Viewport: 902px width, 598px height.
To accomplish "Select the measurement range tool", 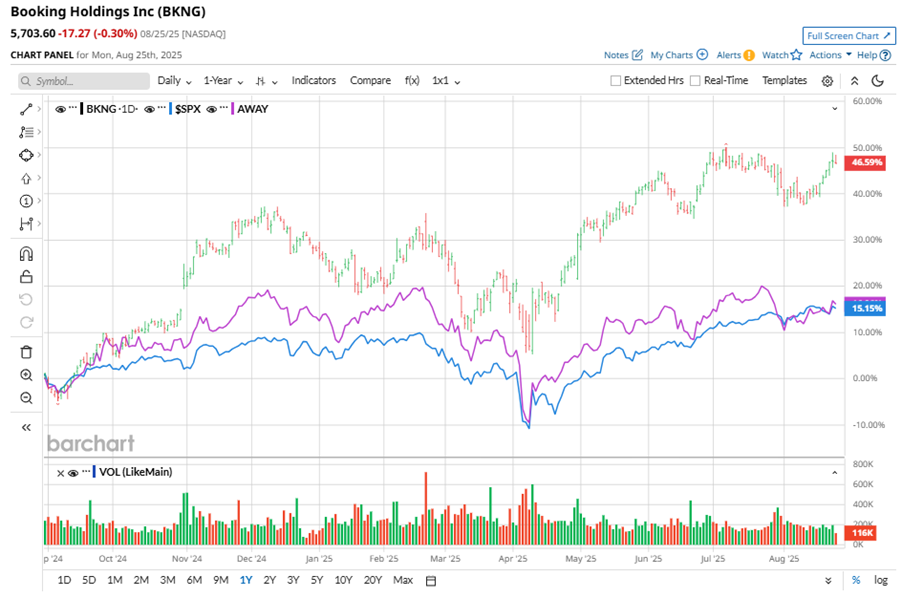I will (26, 224).
